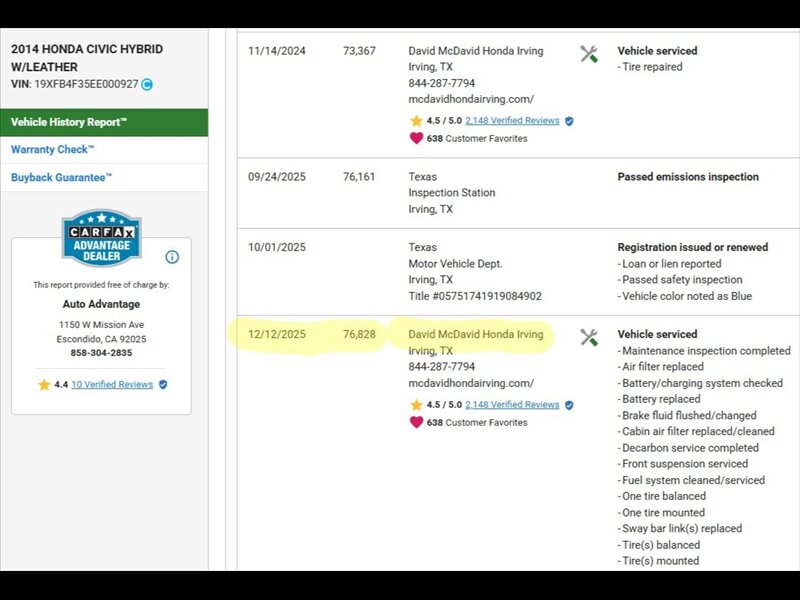Visit mcdavidhondairving.com from the 12/12/2025 record
This screenshot has height=600, width=800.
[x=471, y=383]
